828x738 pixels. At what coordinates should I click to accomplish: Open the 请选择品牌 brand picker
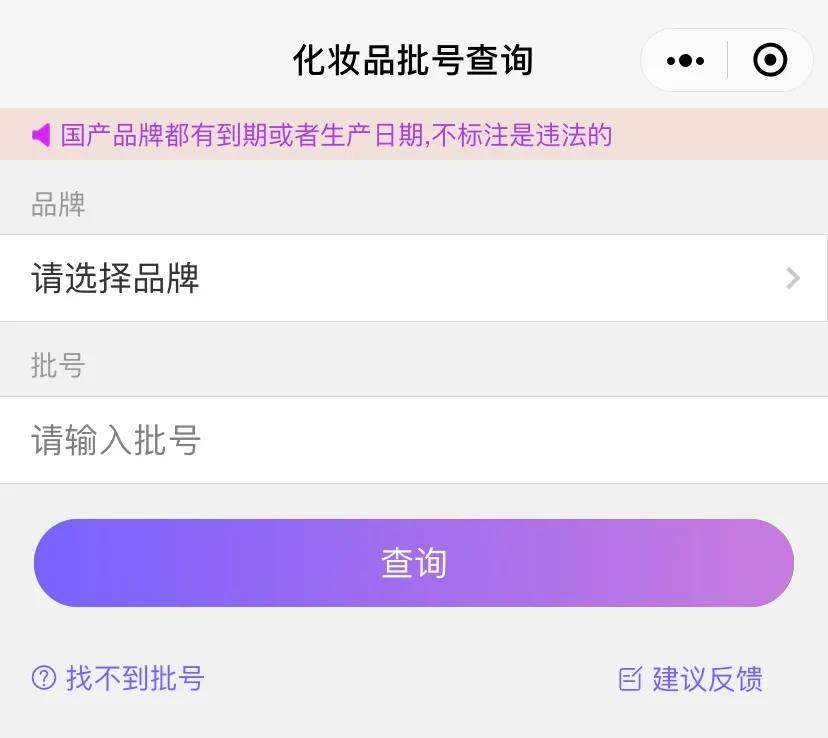(116, 278)
